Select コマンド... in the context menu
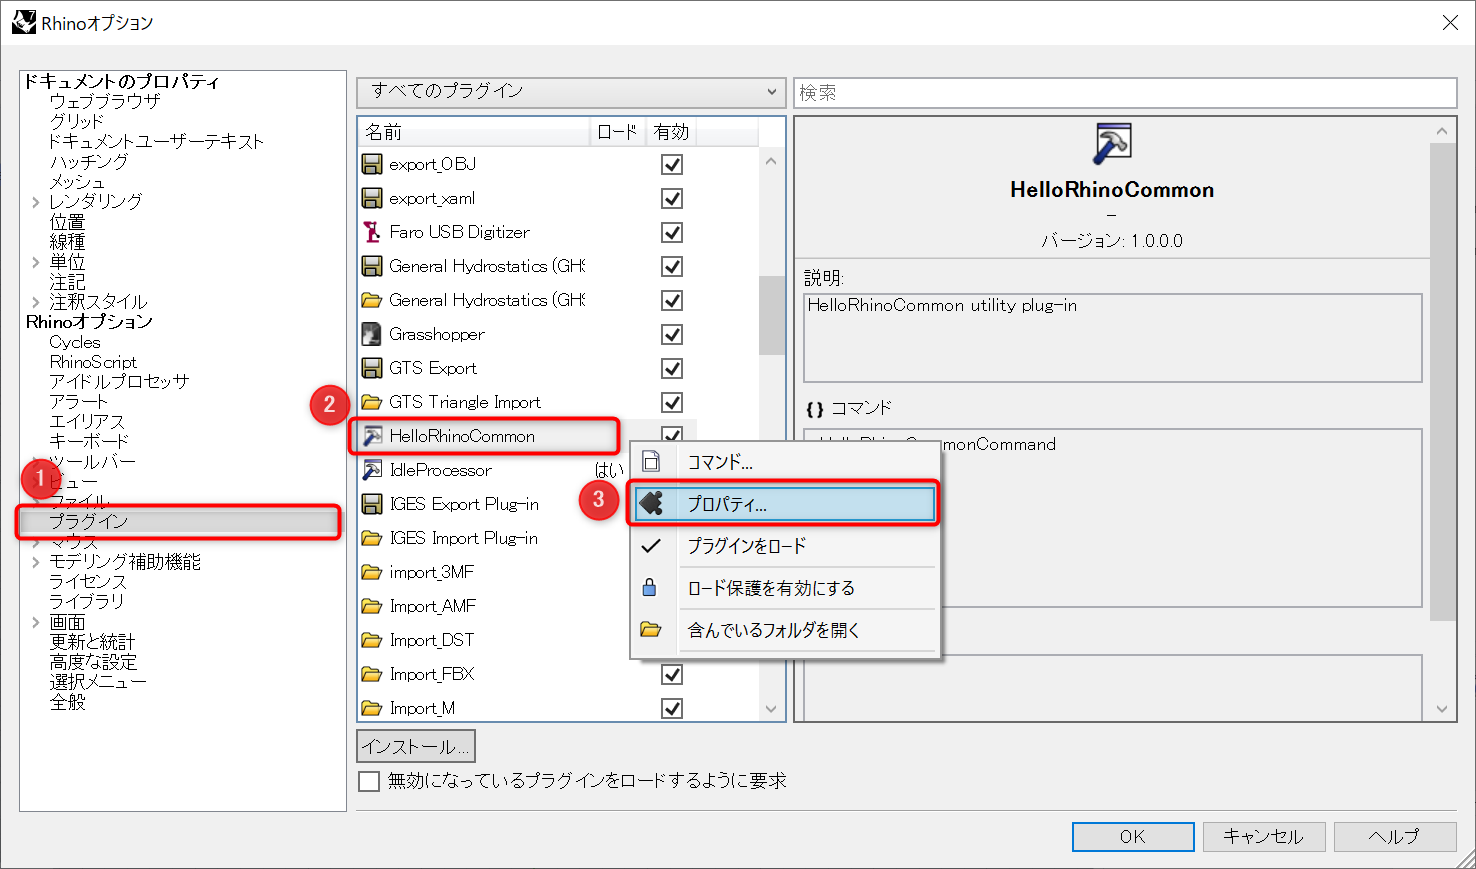Viewport: 1476px width, 869px height. coord(785,462)
